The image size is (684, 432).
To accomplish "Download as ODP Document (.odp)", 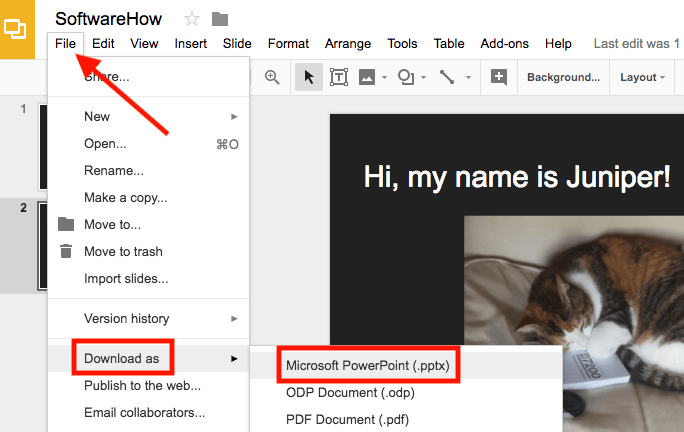I will 406,393.
